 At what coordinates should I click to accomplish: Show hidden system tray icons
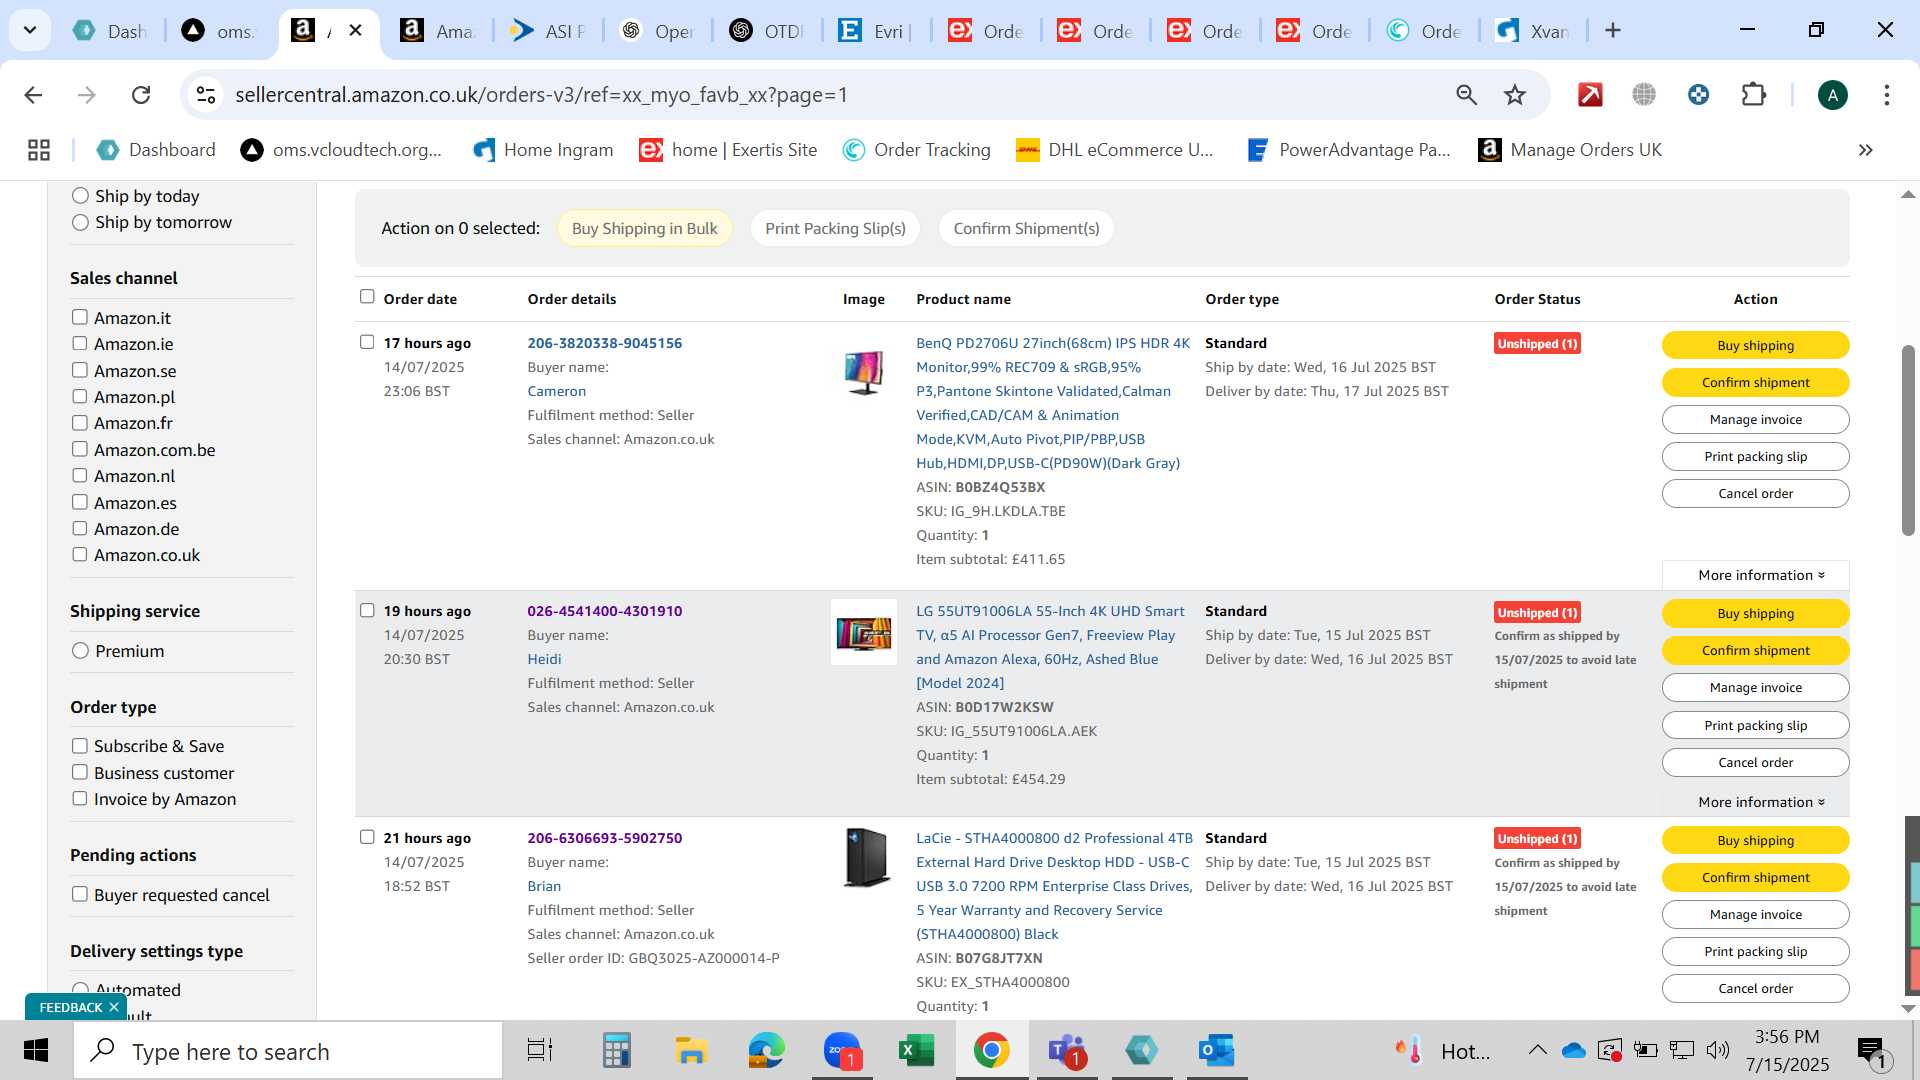[x=1537, y=1050]
